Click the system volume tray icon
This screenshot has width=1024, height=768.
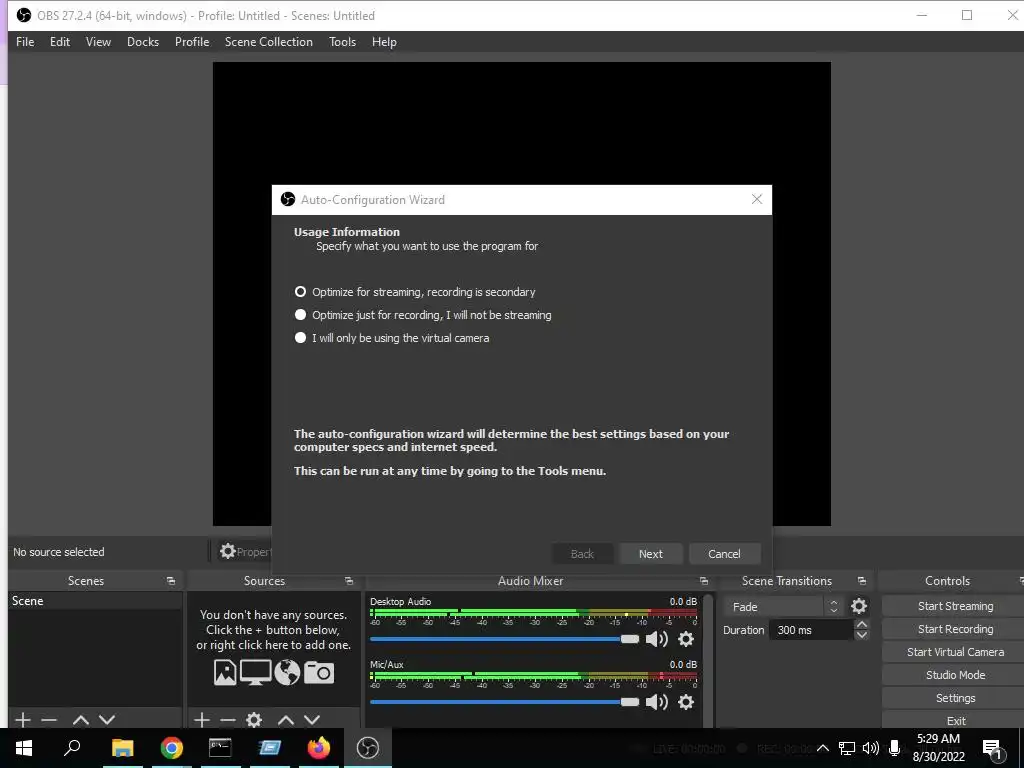[871, 748]
